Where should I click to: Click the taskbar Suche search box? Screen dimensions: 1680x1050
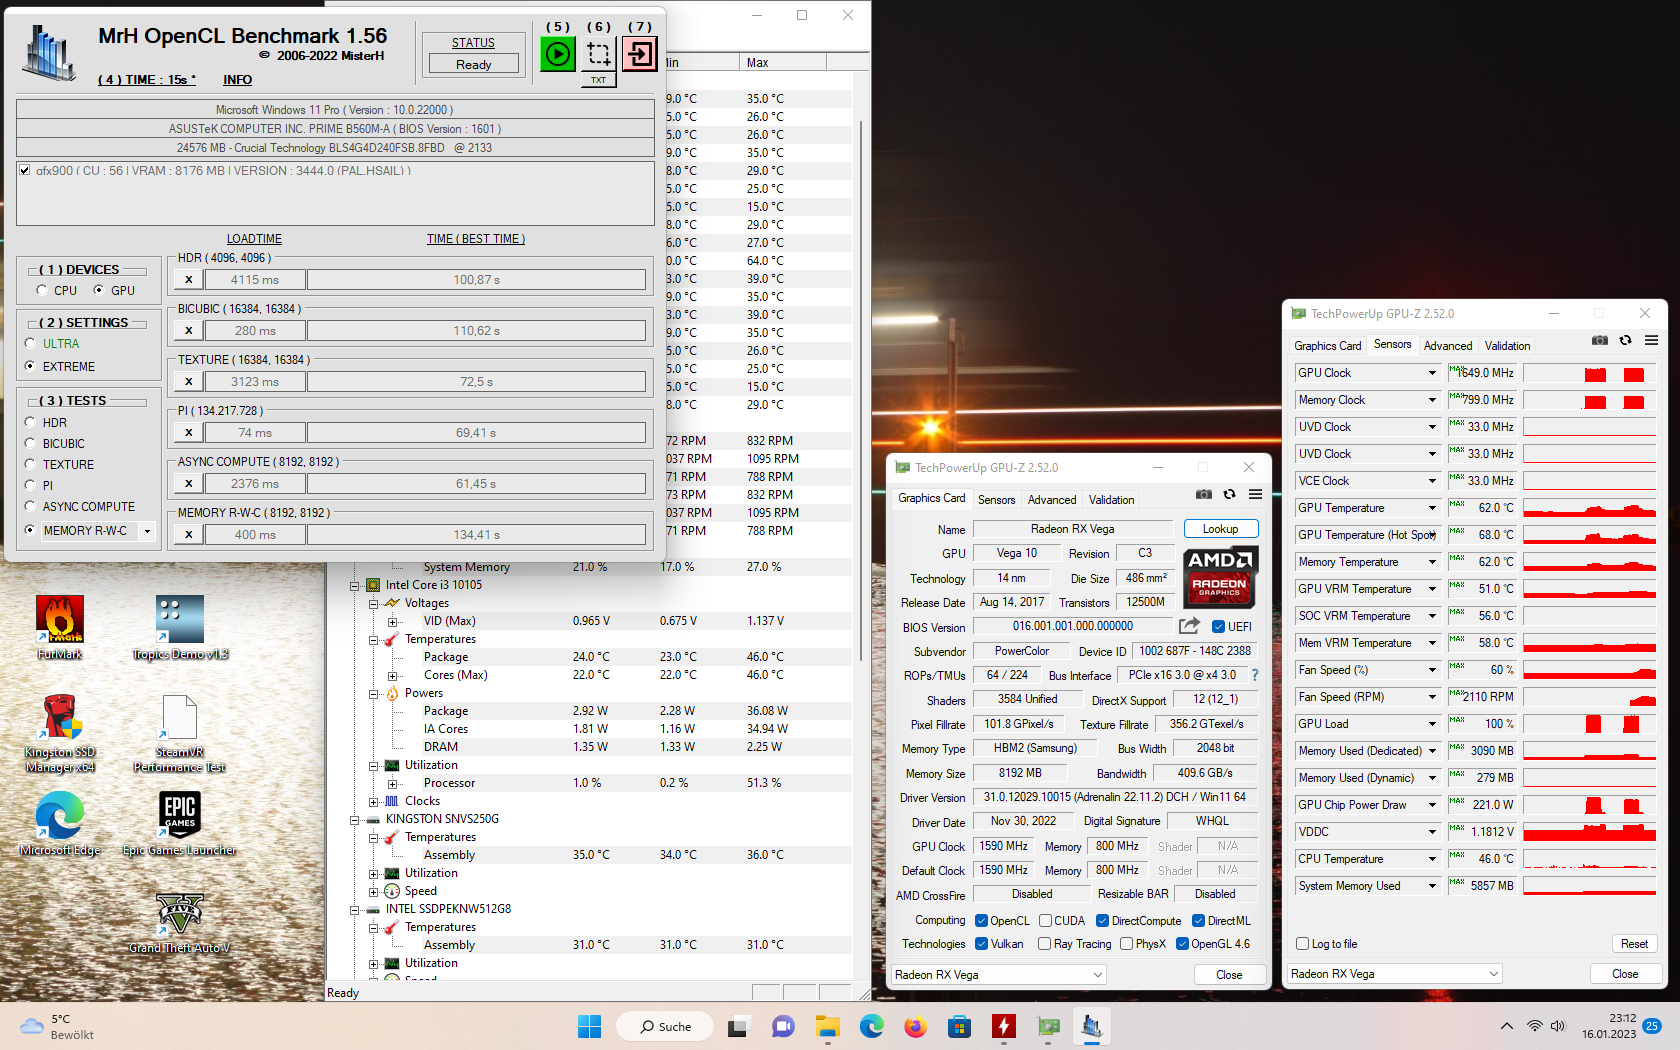(x=665, y=1026)
